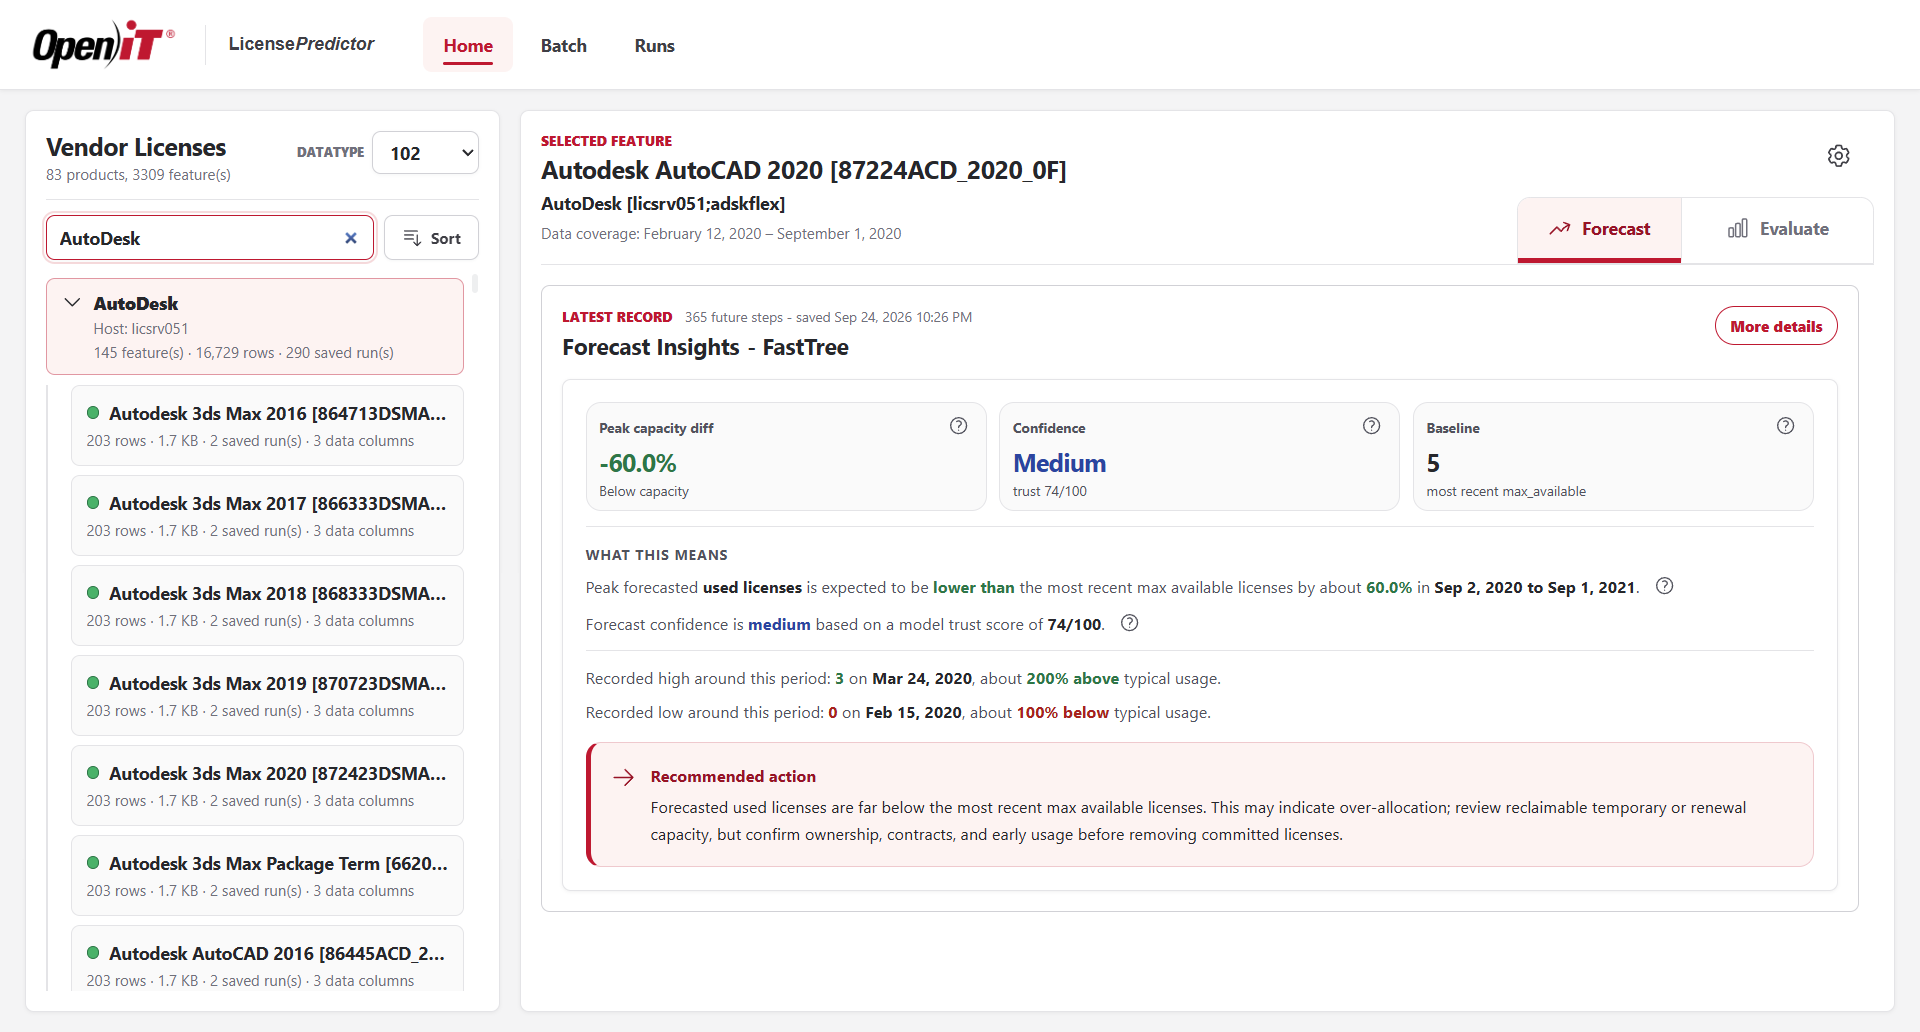
Task: Clear the AutoDesk search with X icon
Action: (351, 238)
